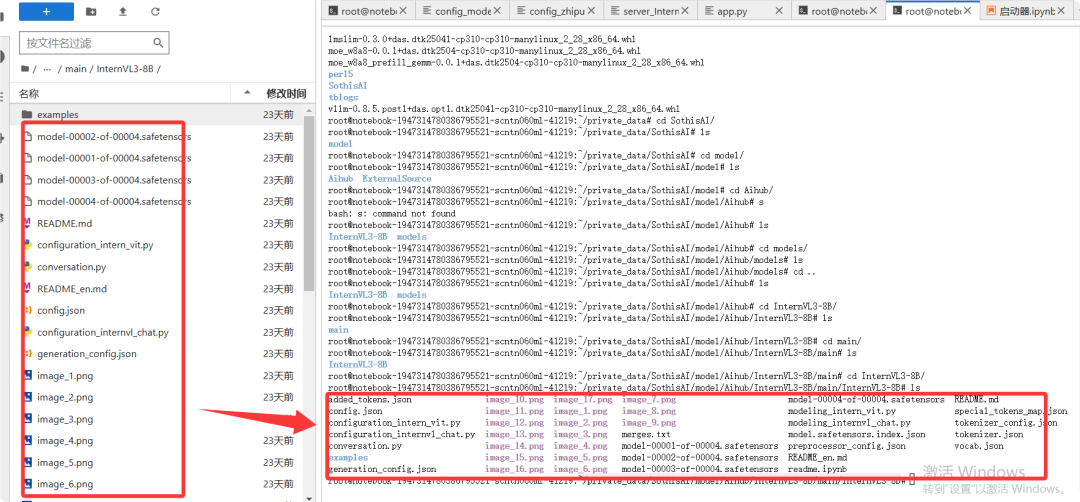Click file icon of model-00001-of-00004.safetensors
The height and width of the screenshot is (502, 1080).
click(x=28, y=158)
